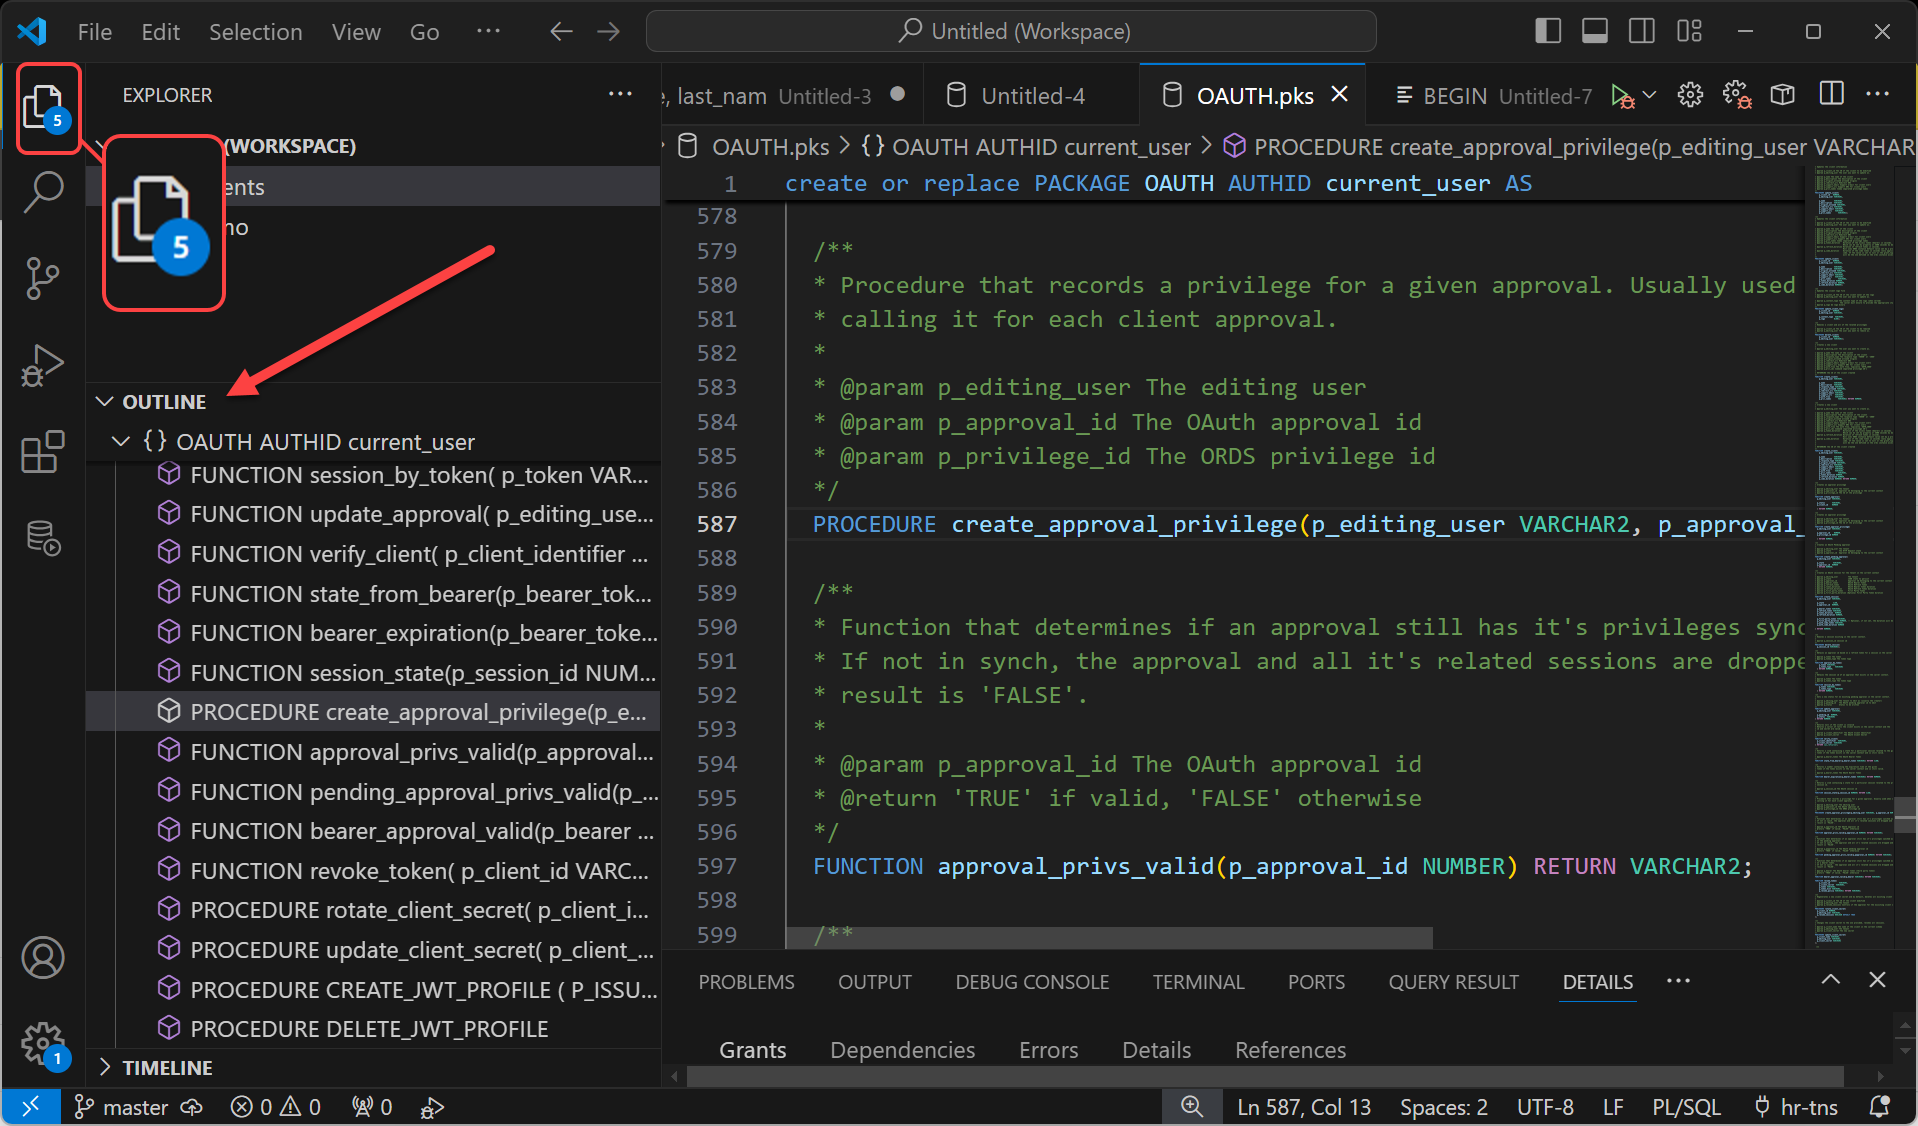Open Run and Debug view
The height and width of the screenshot is (1126, 1918).
(43, 365)
